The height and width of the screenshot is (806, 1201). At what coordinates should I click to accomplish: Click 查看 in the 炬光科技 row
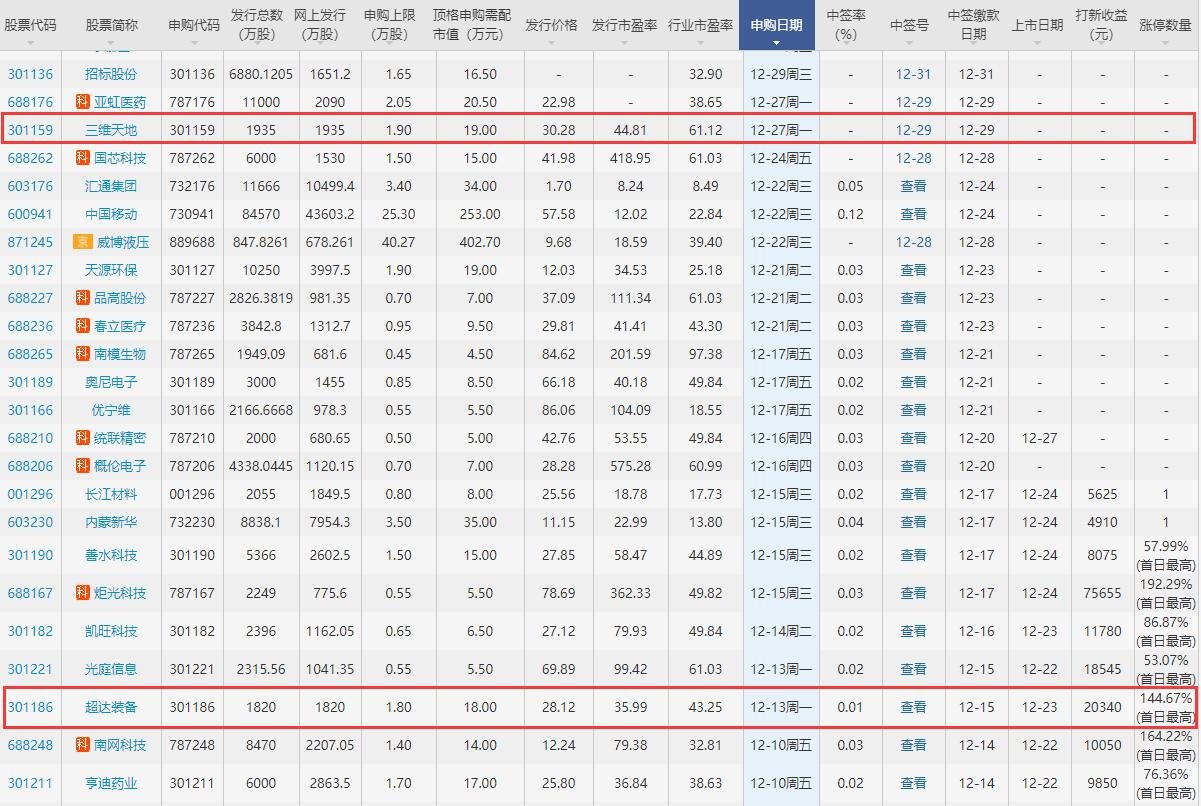913,593
